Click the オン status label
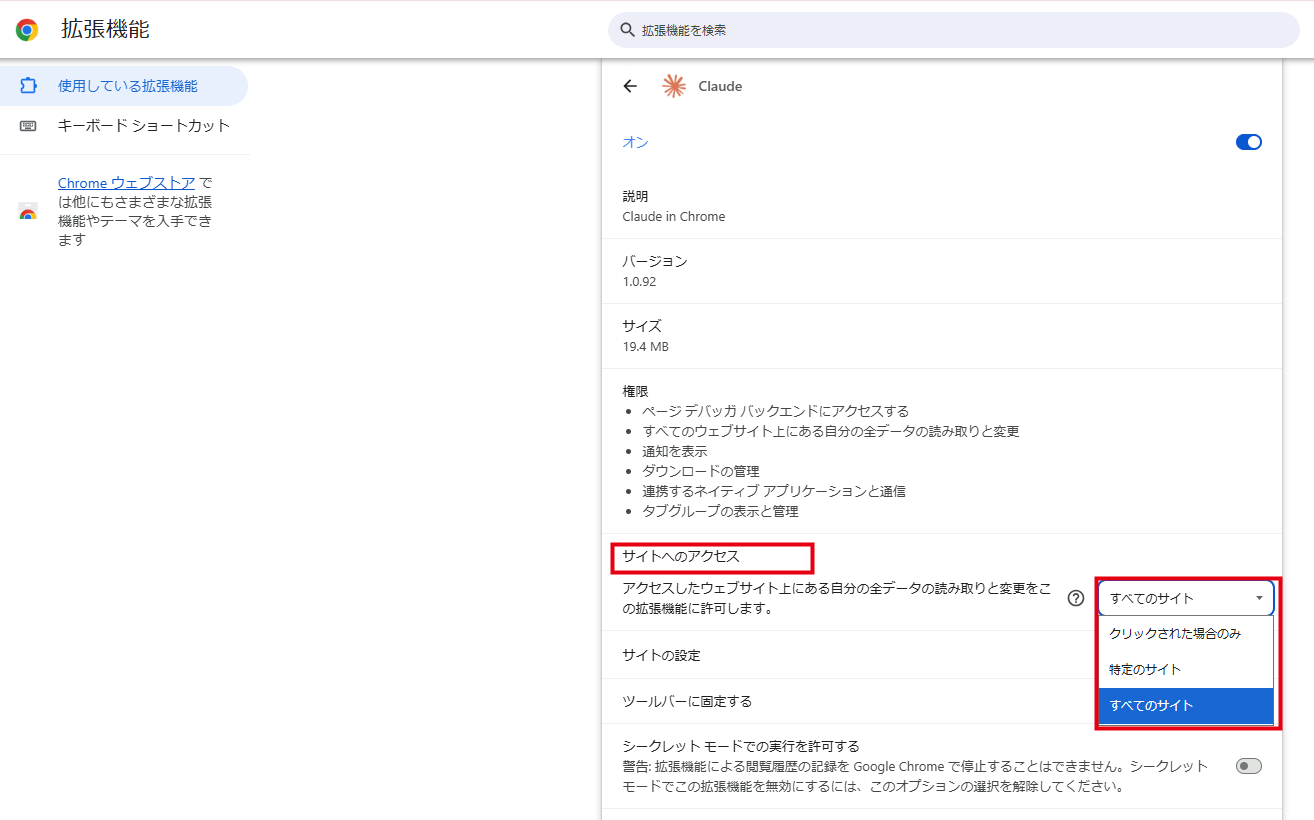Screen dimensions: 1314x820 [x=636, y=142]
